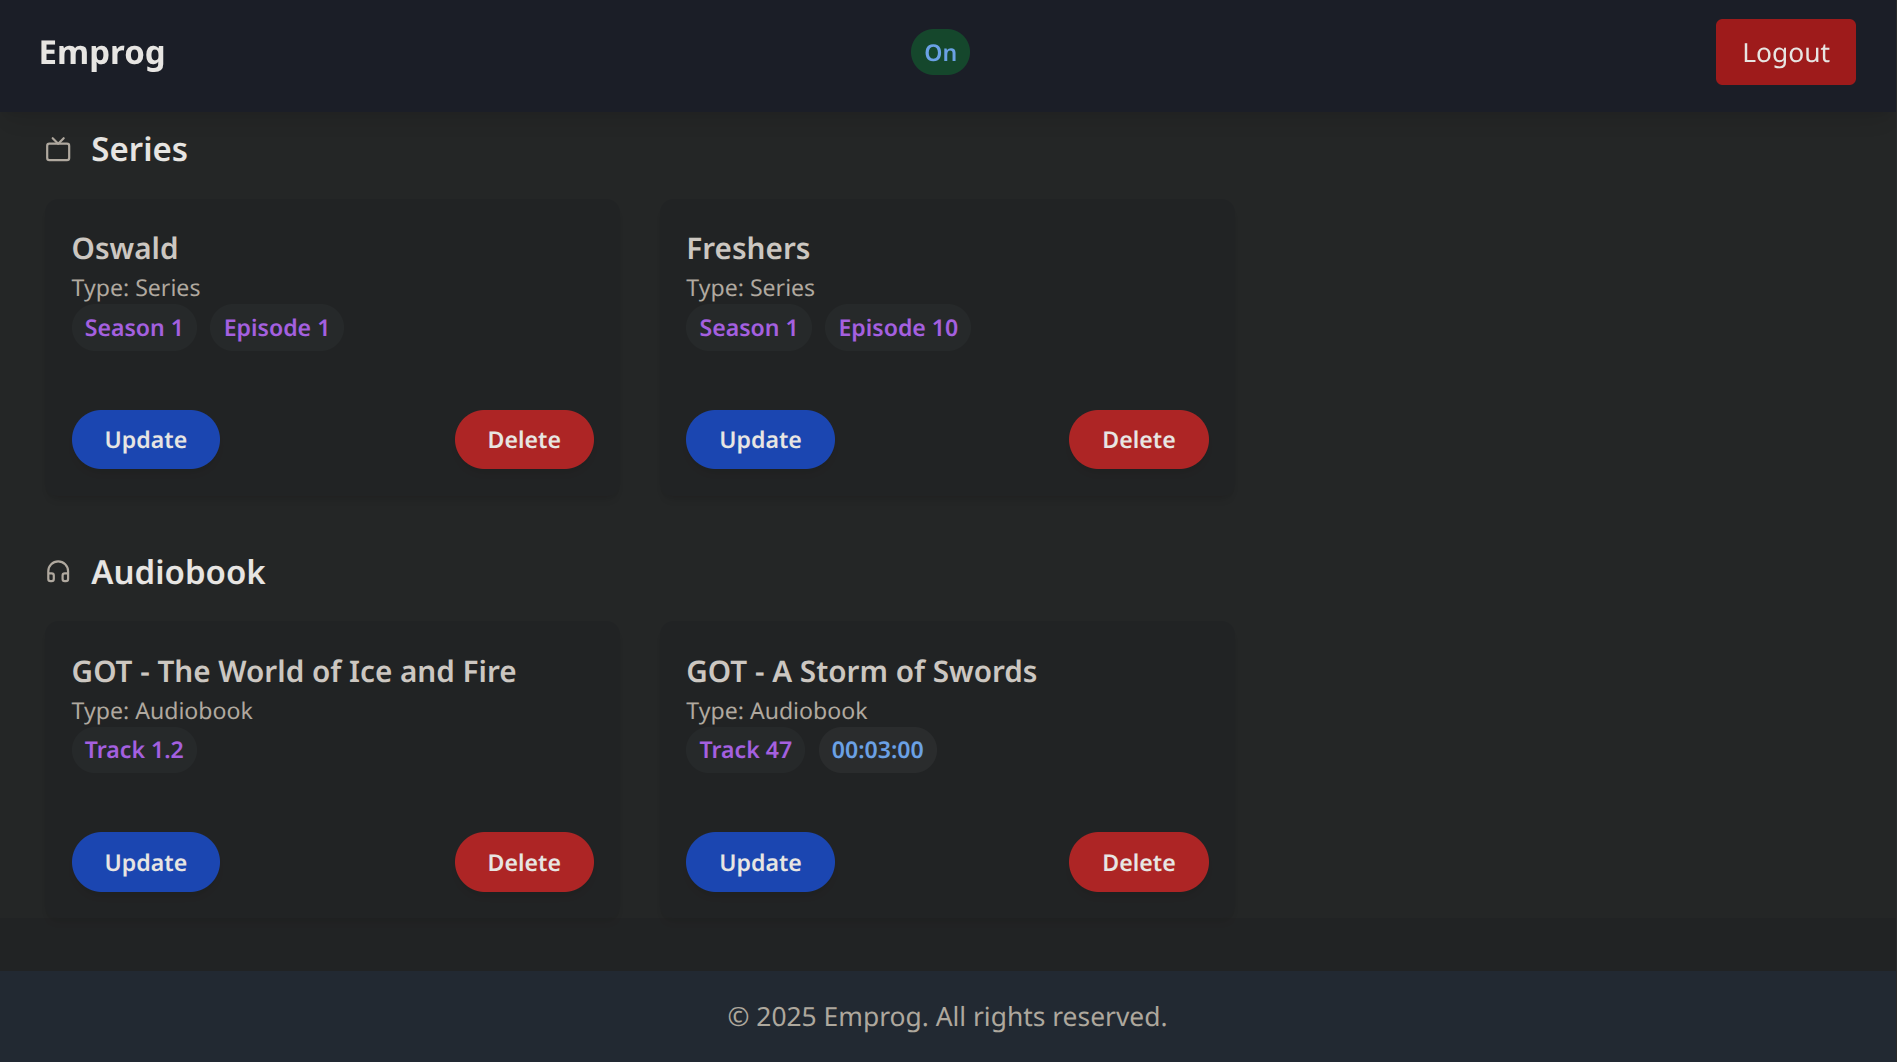This screenshot has height=1062, width=1897.
Task: Open the Freshers card title
Action: click(x=748, y=248)
